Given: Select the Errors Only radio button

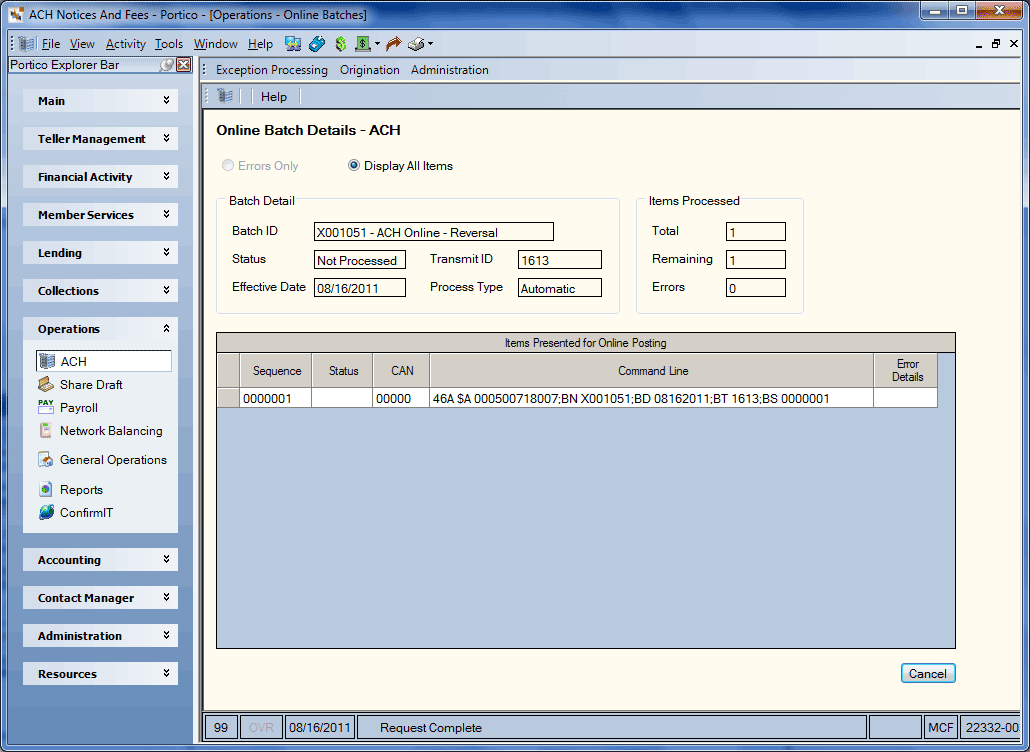Looking at the screenshot, I should click(x=228, y=166).
